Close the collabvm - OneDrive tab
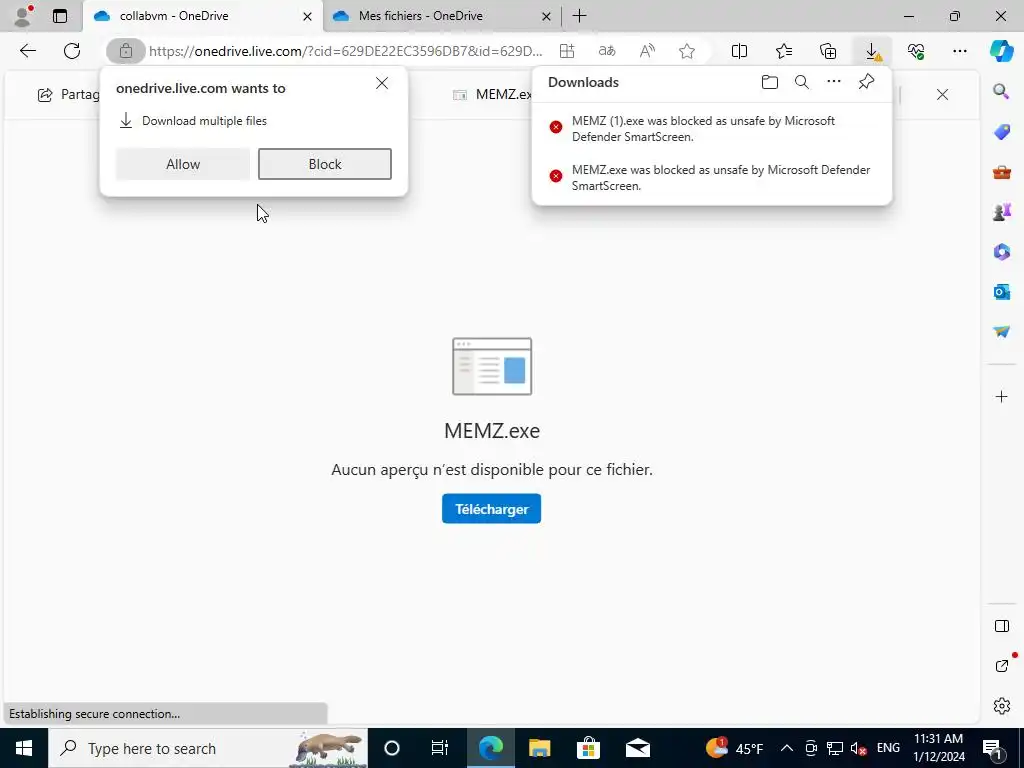 pyautogui.click(x=308, y=16)
